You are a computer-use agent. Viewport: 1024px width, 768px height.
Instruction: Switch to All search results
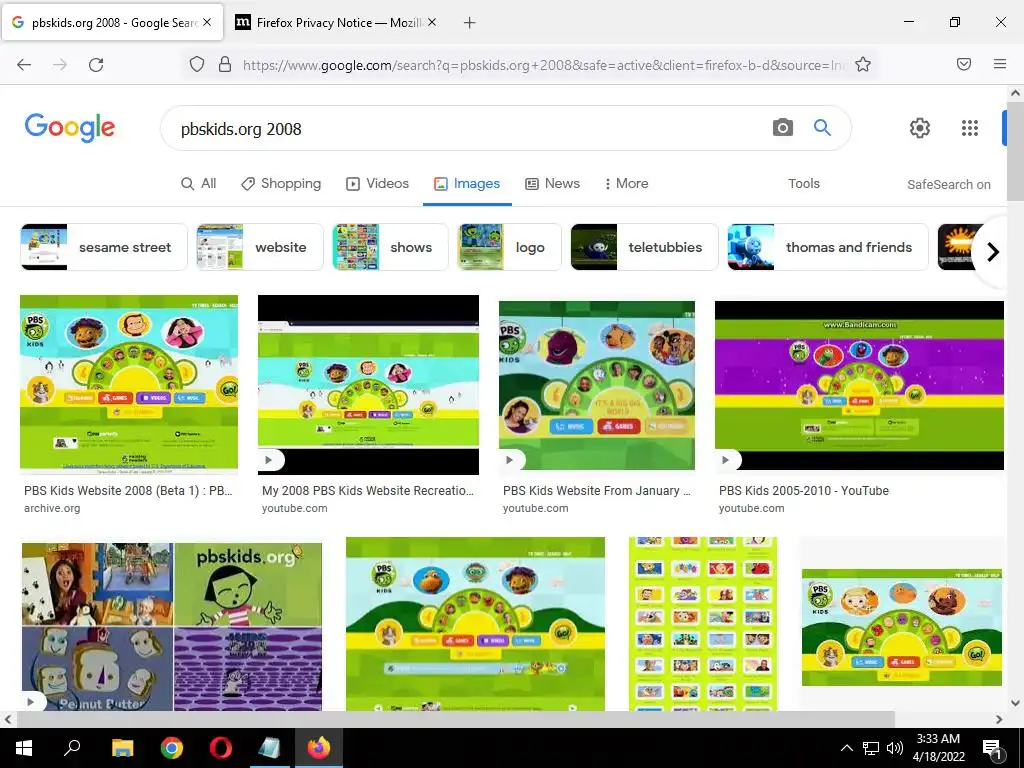199,184
